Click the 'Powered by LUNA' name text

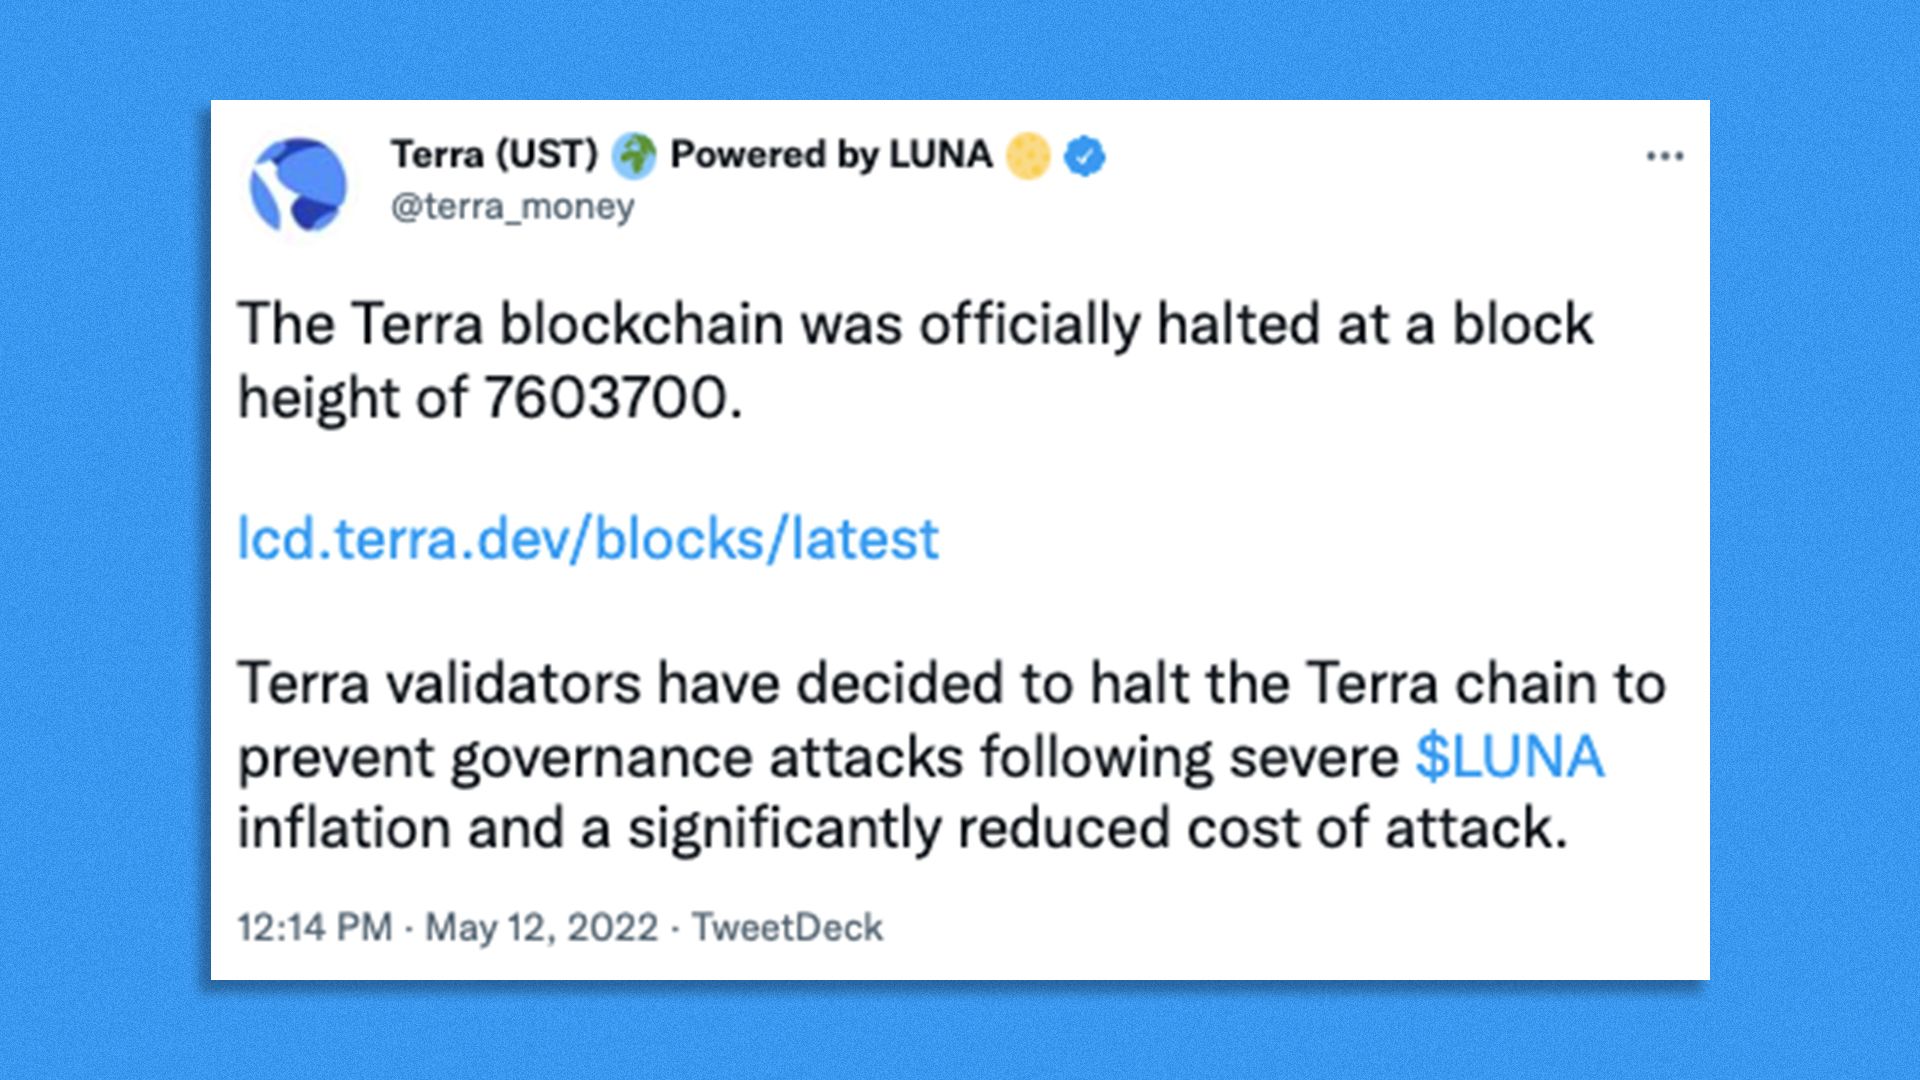pos(831,155)
